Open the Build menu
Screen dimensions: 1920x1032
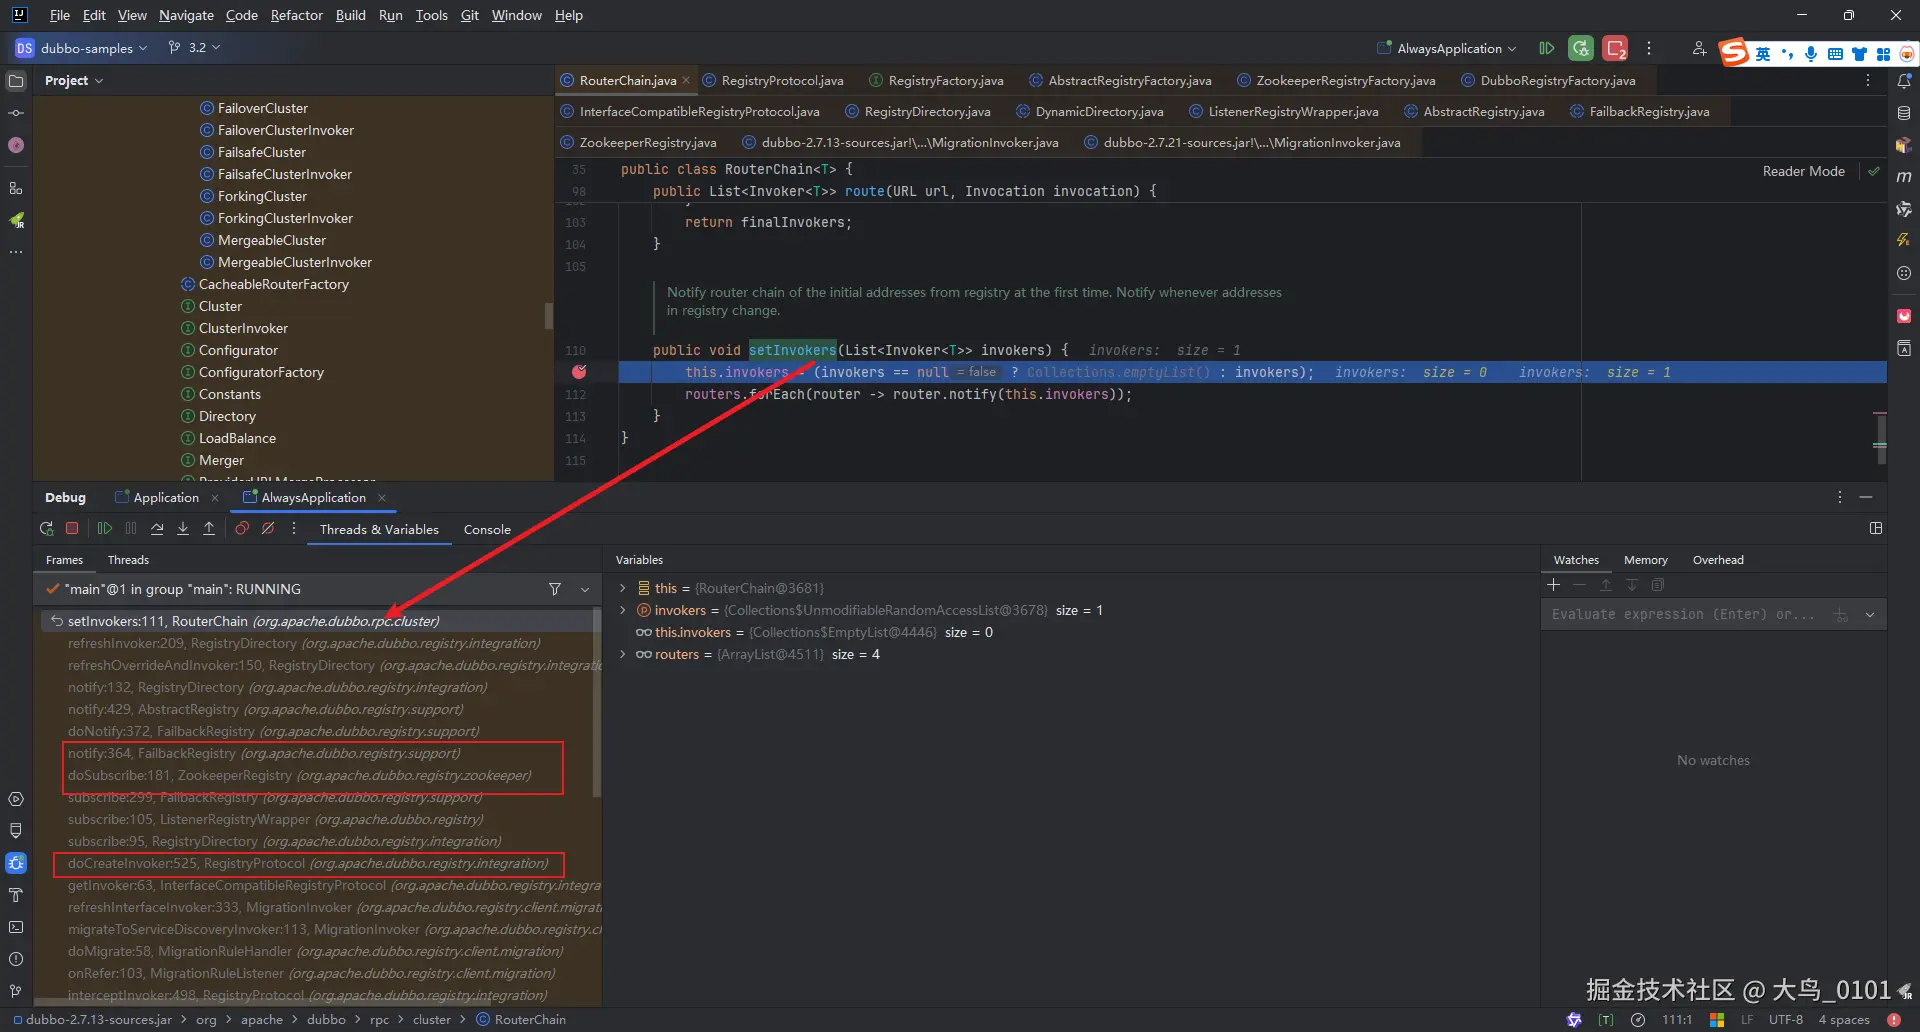351,15
